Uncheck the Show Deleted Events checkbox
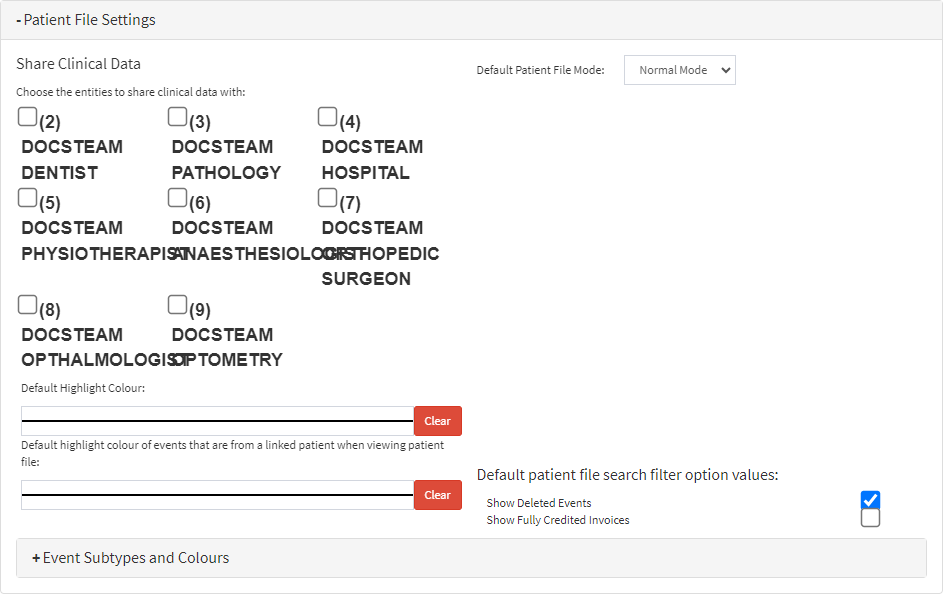Viewport: 943px width, 594px height. click(x=870, y=500)
